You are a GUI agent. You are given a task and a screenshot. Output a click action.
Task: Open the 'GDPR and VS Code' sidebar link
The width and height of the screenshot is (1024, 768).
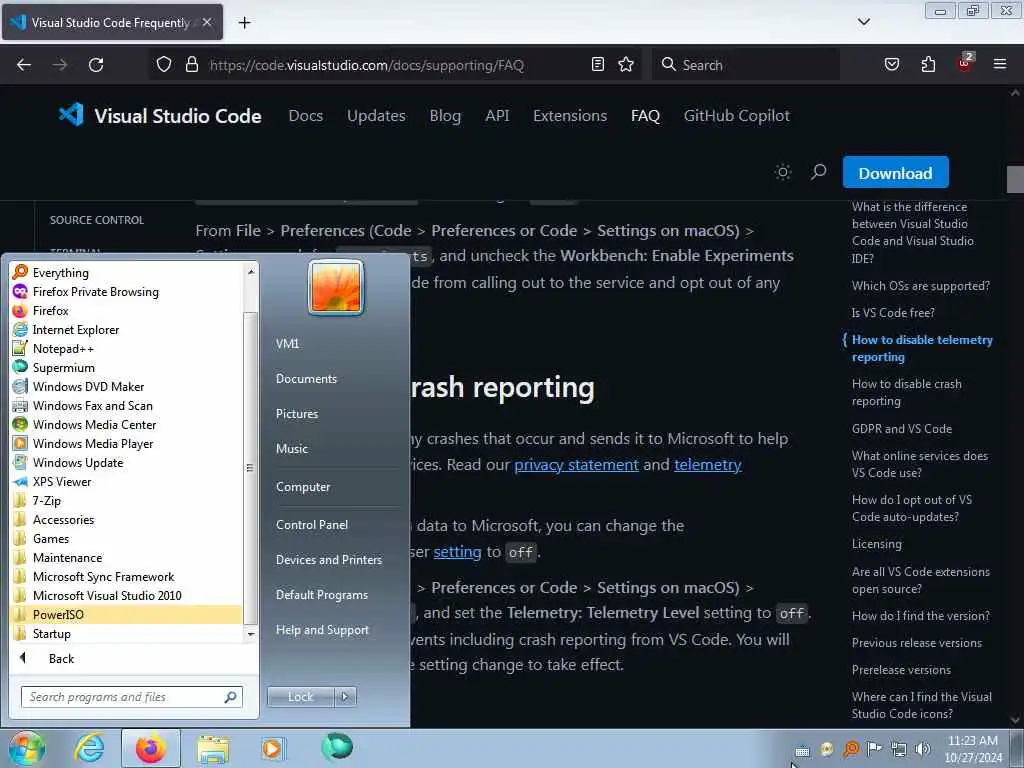click(x=901, y=428)
